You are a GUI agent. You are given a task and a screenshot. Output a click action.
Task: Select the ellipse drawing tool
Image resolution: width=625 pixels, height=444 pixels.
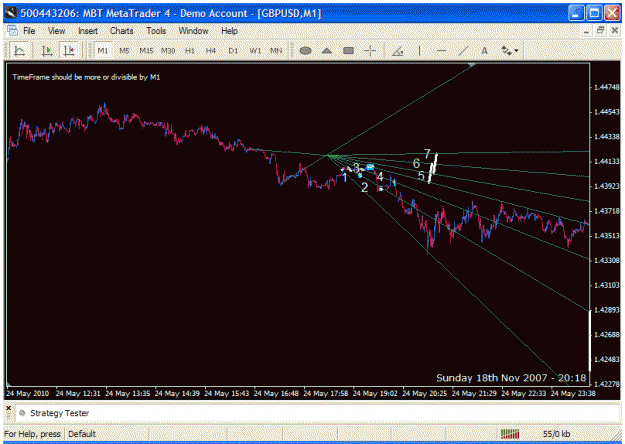tap(306, 51)
